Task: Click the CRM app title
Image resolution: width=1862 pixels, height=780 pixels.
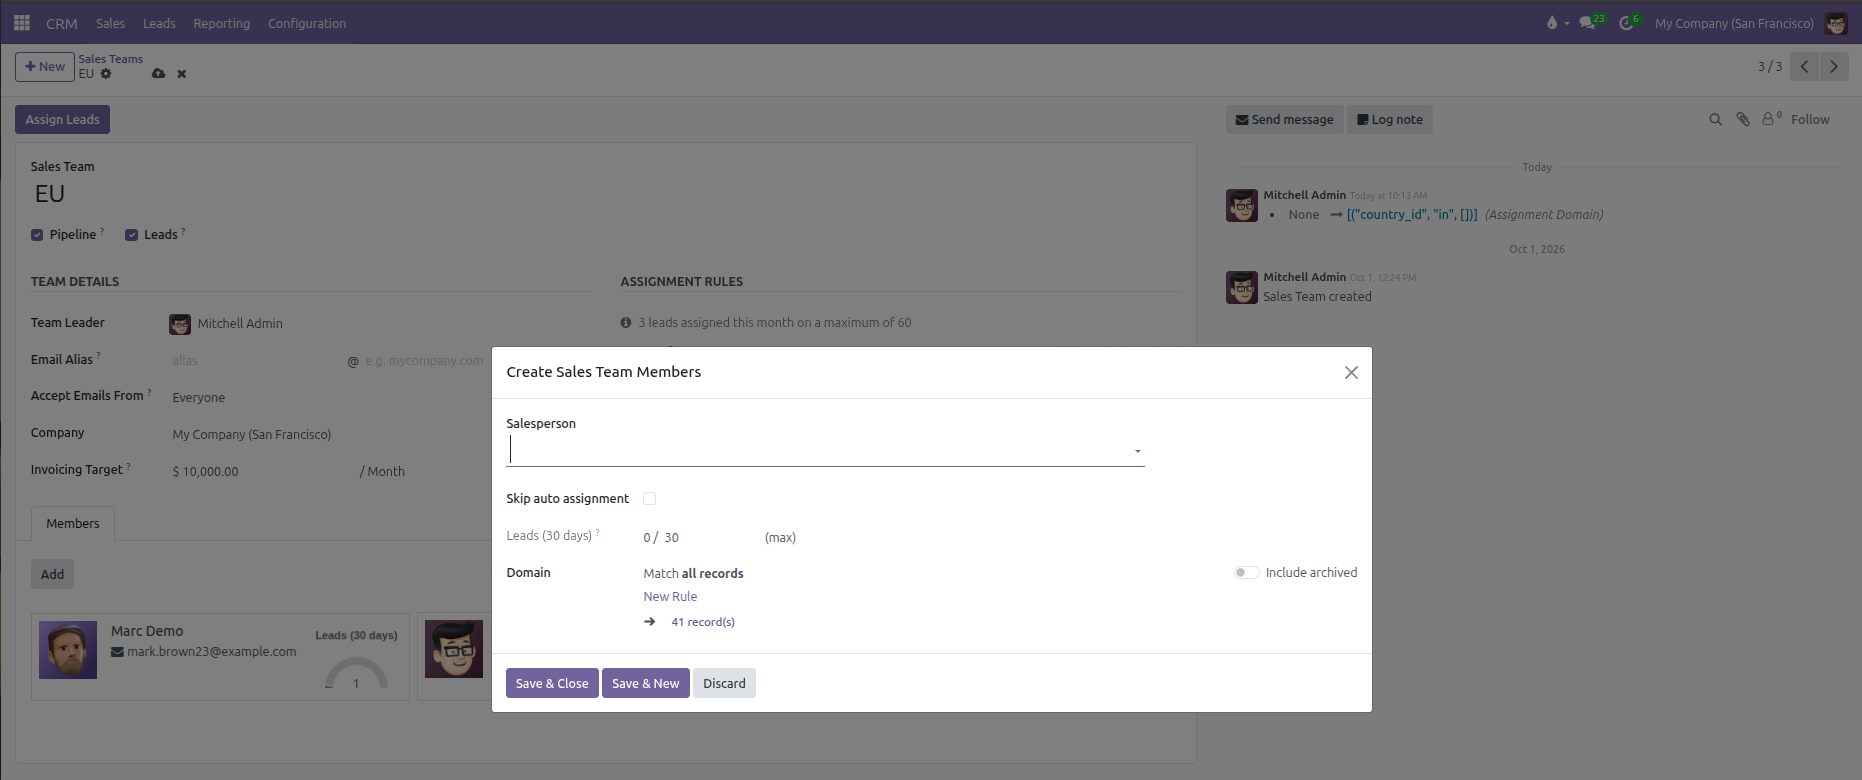Action: [x=62, y=23]
